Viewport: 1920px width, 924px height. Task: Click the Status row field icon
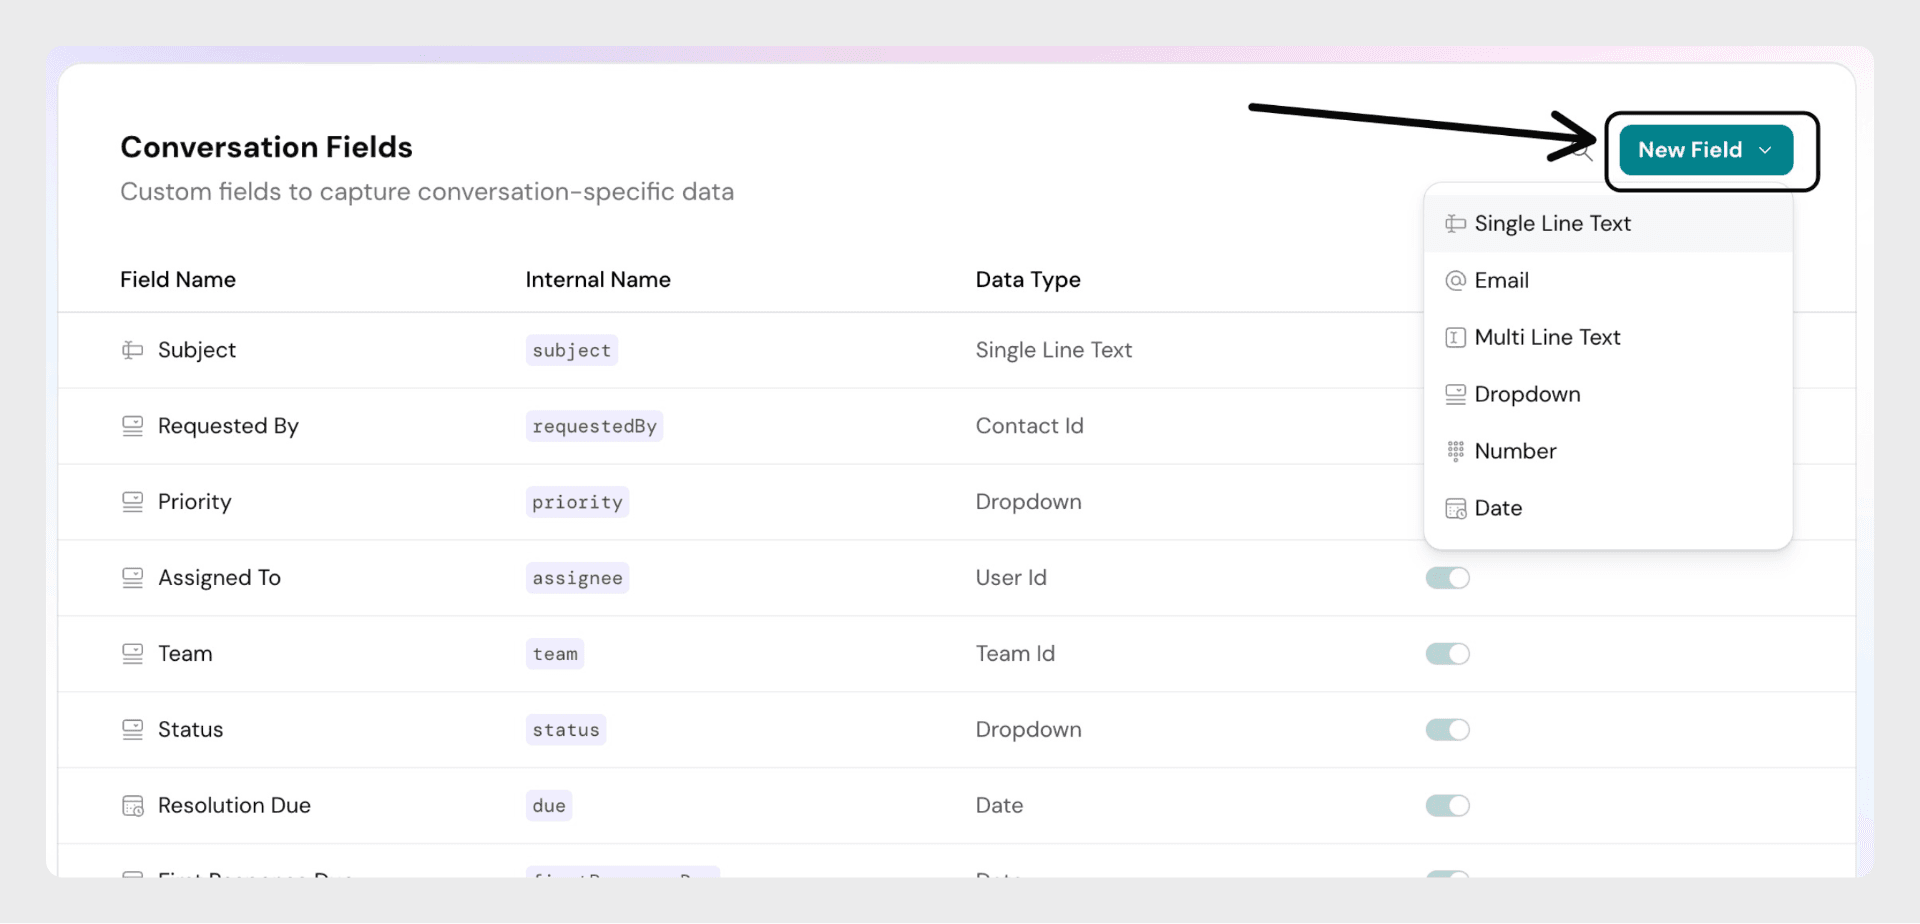coord(132,730)
